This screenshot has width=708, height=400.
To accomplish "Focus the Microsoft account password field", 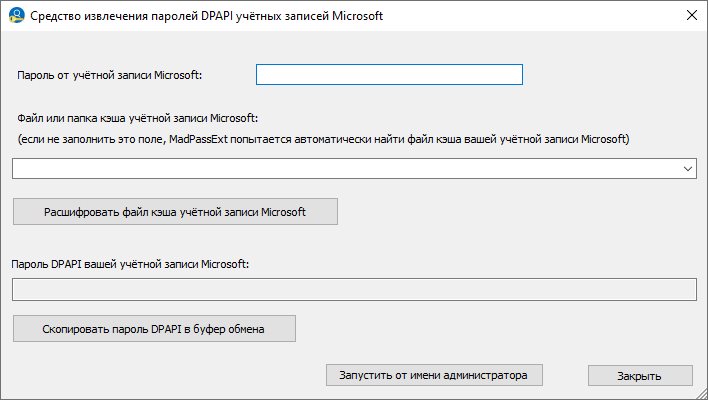I will click(x=389, y=75).
